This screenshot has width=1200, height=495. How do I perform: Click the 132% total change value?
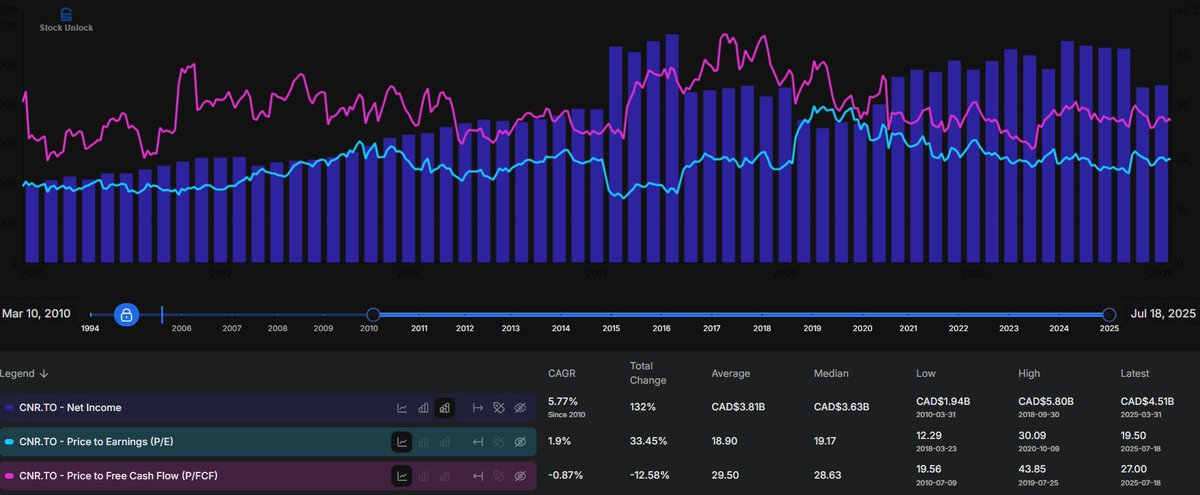643,406
